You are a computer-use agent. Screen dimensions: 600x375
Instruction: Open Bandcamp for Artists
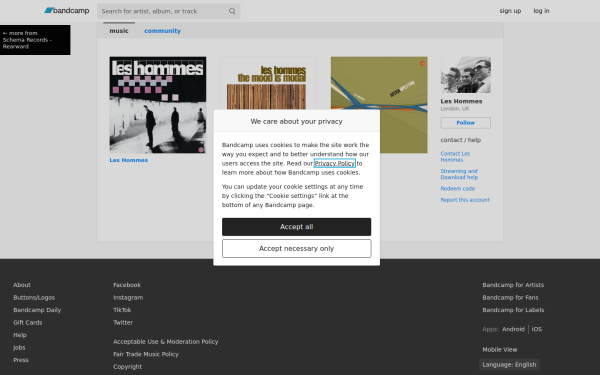[513, 285]
